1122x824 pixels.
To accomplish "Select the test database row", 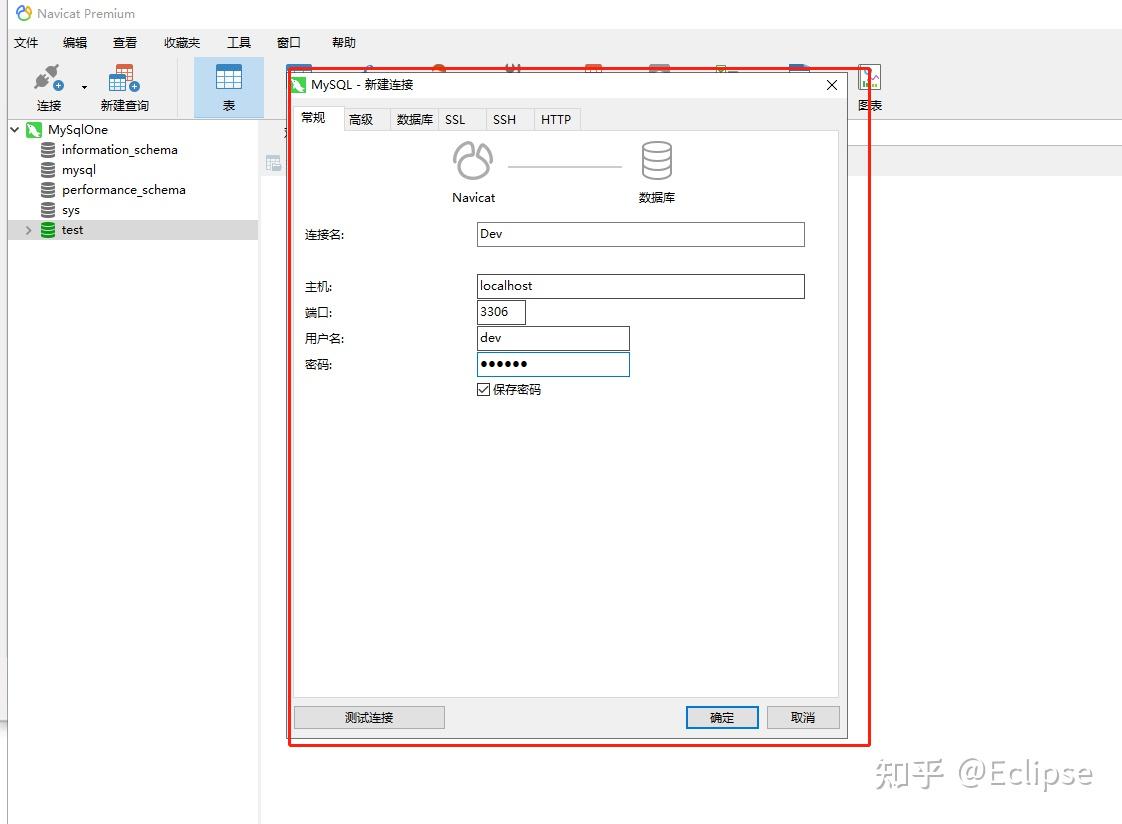I will pos(133,230).
